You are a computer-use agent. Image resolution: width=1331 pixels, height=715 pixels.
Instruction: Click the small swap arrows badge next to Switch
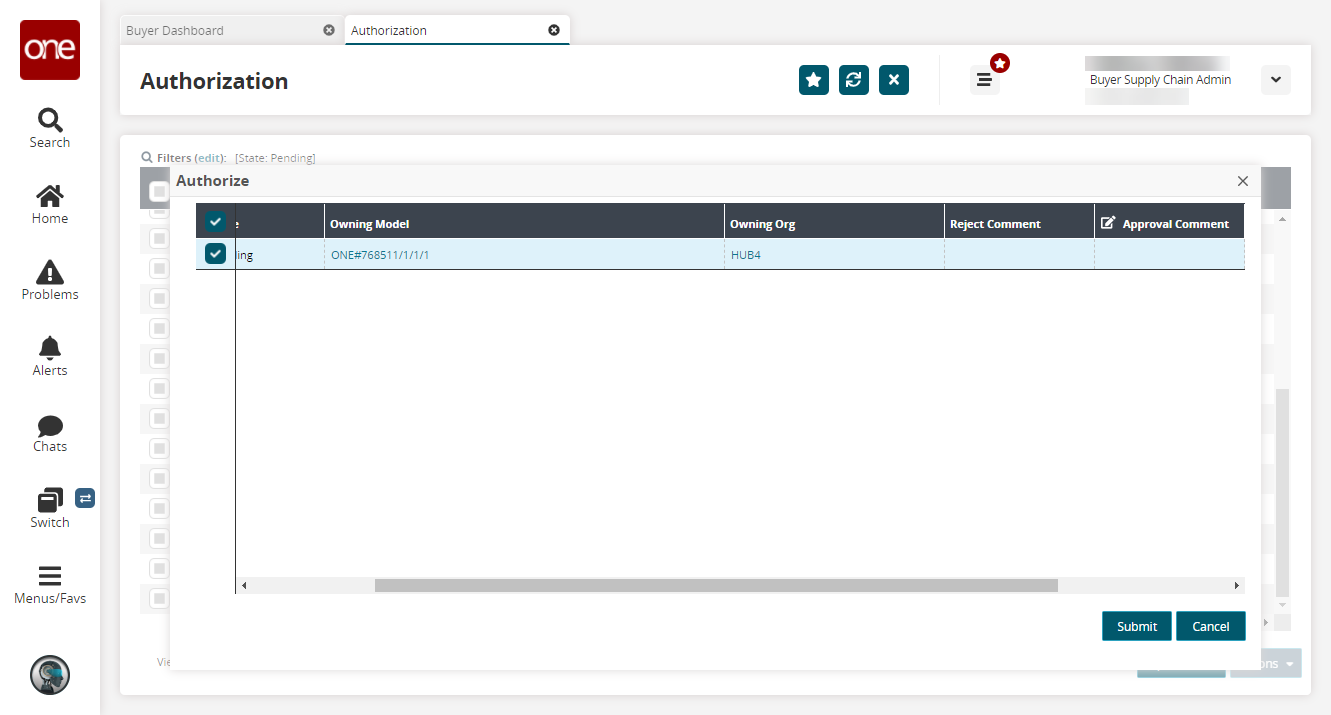click(85, 498)
